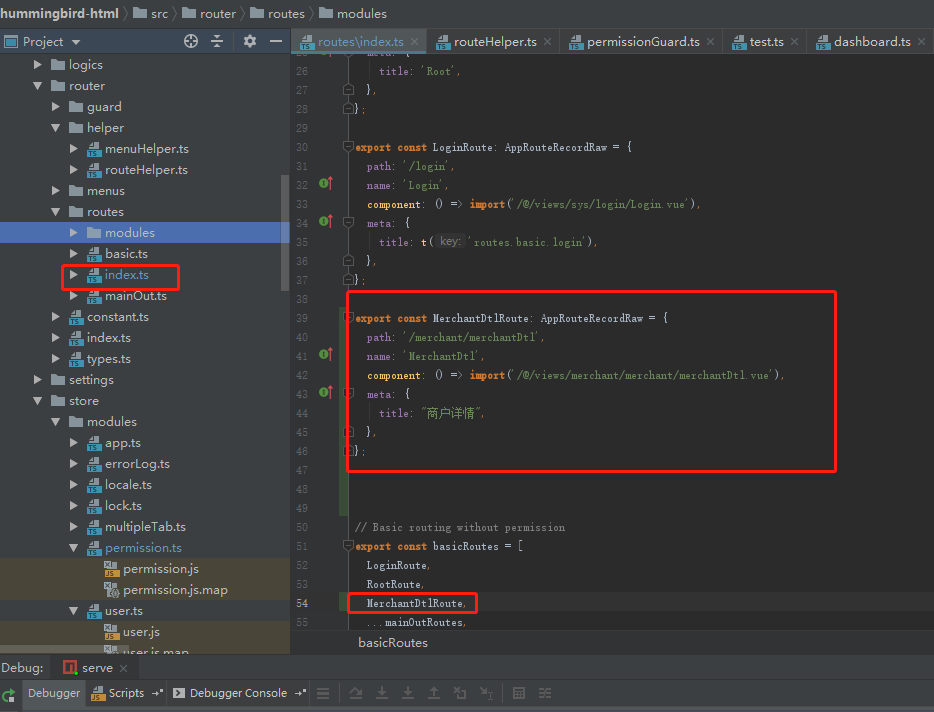
Task: Click restore layout icon beside Debugger Console
Action: tap(300, 693)
